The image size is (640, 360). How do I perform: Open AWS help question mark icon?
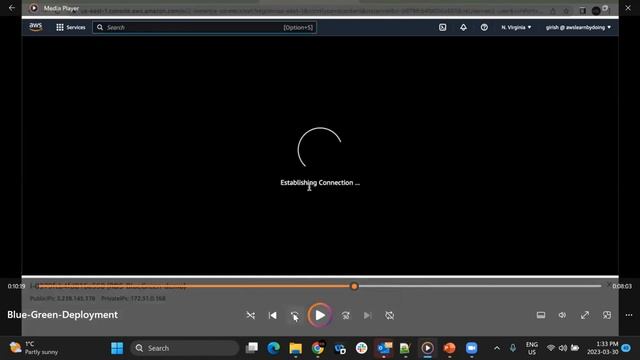pyautogui.click(x=484, y=27)
